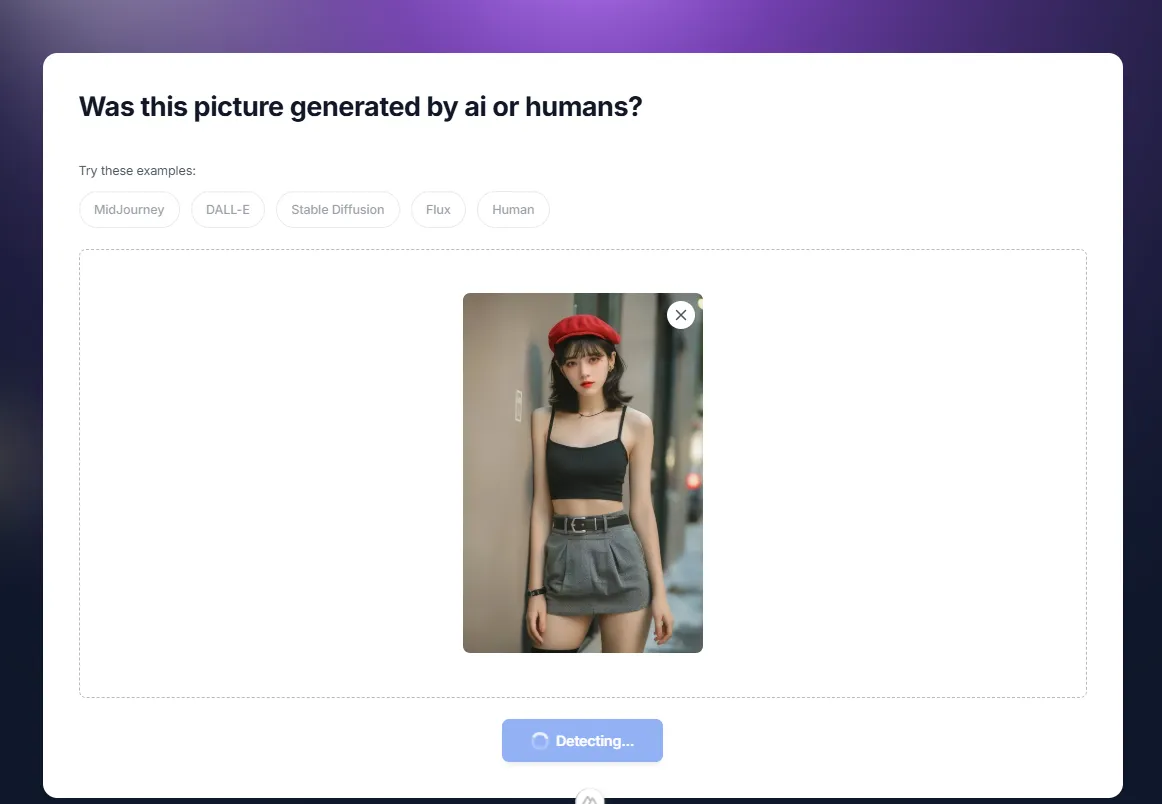Click the red beret in the uploaded photo
This screenshot has width=1162, height=804.
point(584,329)
